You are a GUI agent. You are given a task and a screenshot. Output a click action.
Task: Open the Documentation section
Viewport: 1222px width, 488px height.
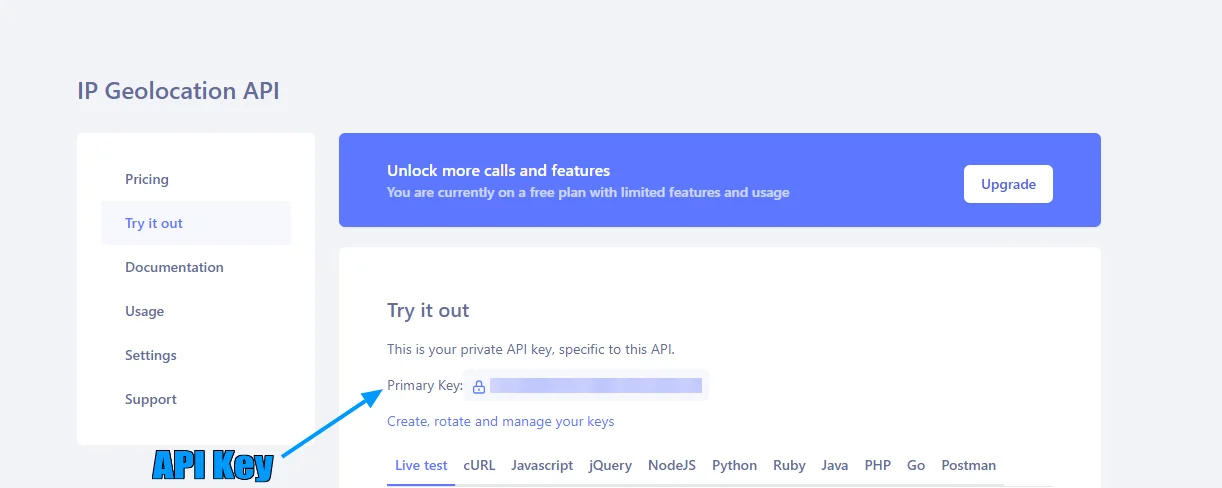click(x=174, y=267)
